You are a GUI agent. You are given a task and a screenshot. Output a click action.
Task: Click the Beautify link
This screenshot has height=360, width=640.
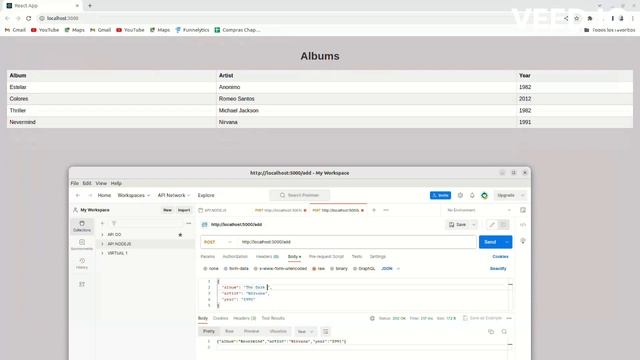tap(498, 269)
